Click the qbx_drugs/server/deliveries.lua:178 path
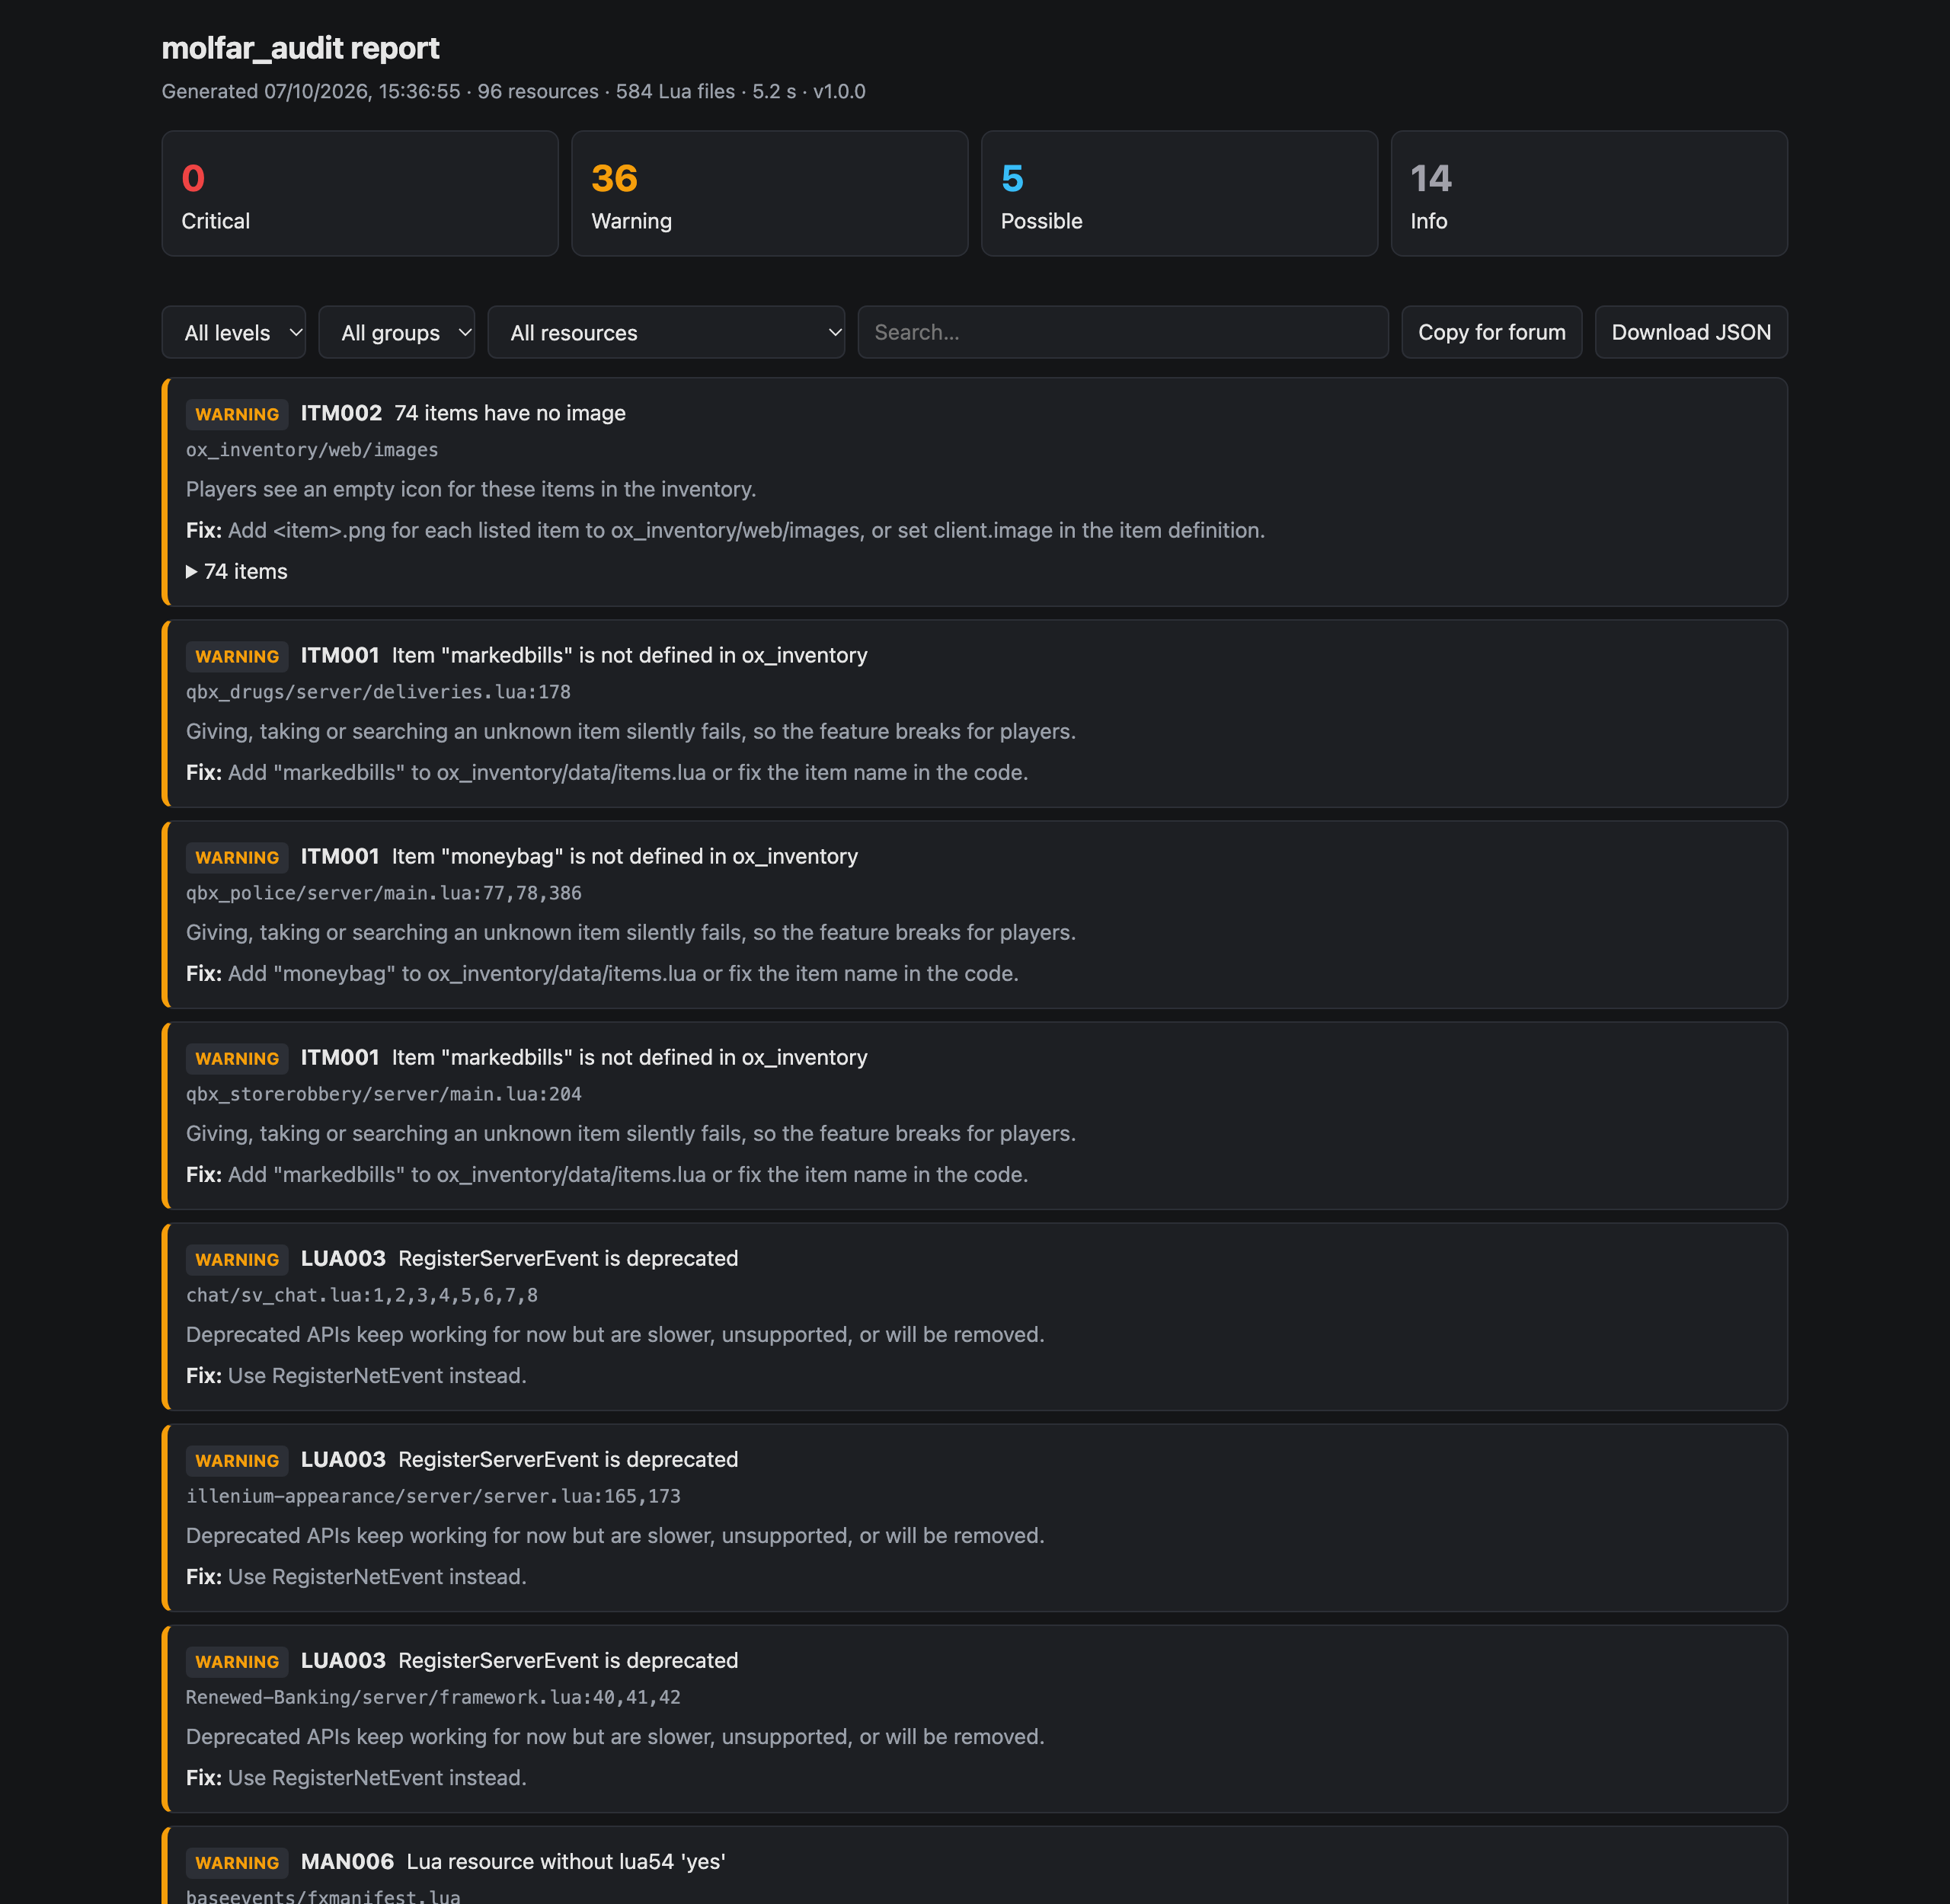1950x1904 pixels. point(378,692)
